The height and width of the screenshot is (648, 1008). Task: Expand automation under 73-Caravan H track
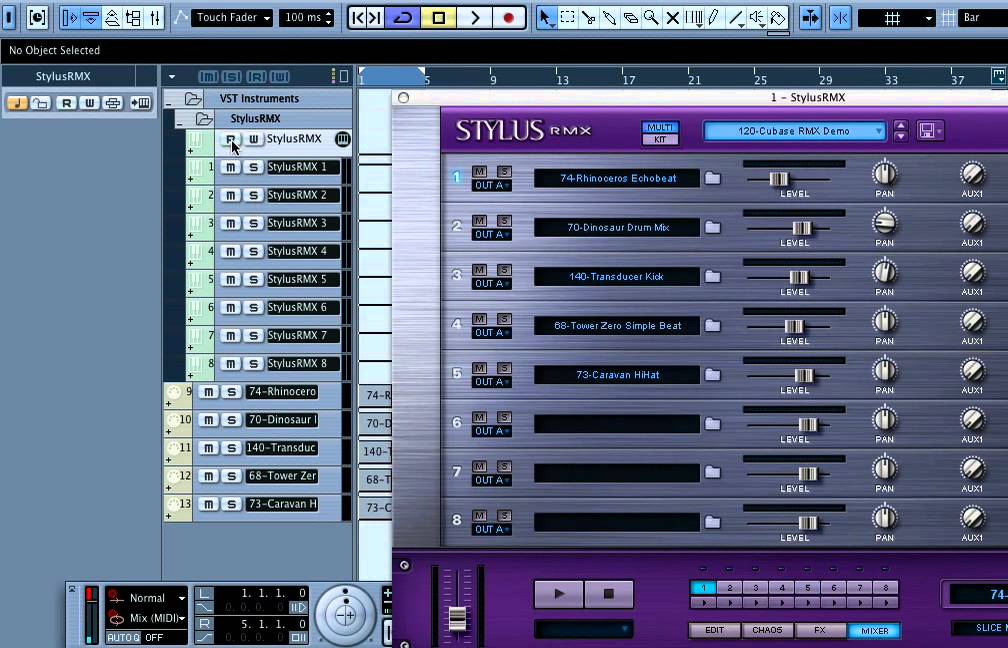click(x=168, y=516)
